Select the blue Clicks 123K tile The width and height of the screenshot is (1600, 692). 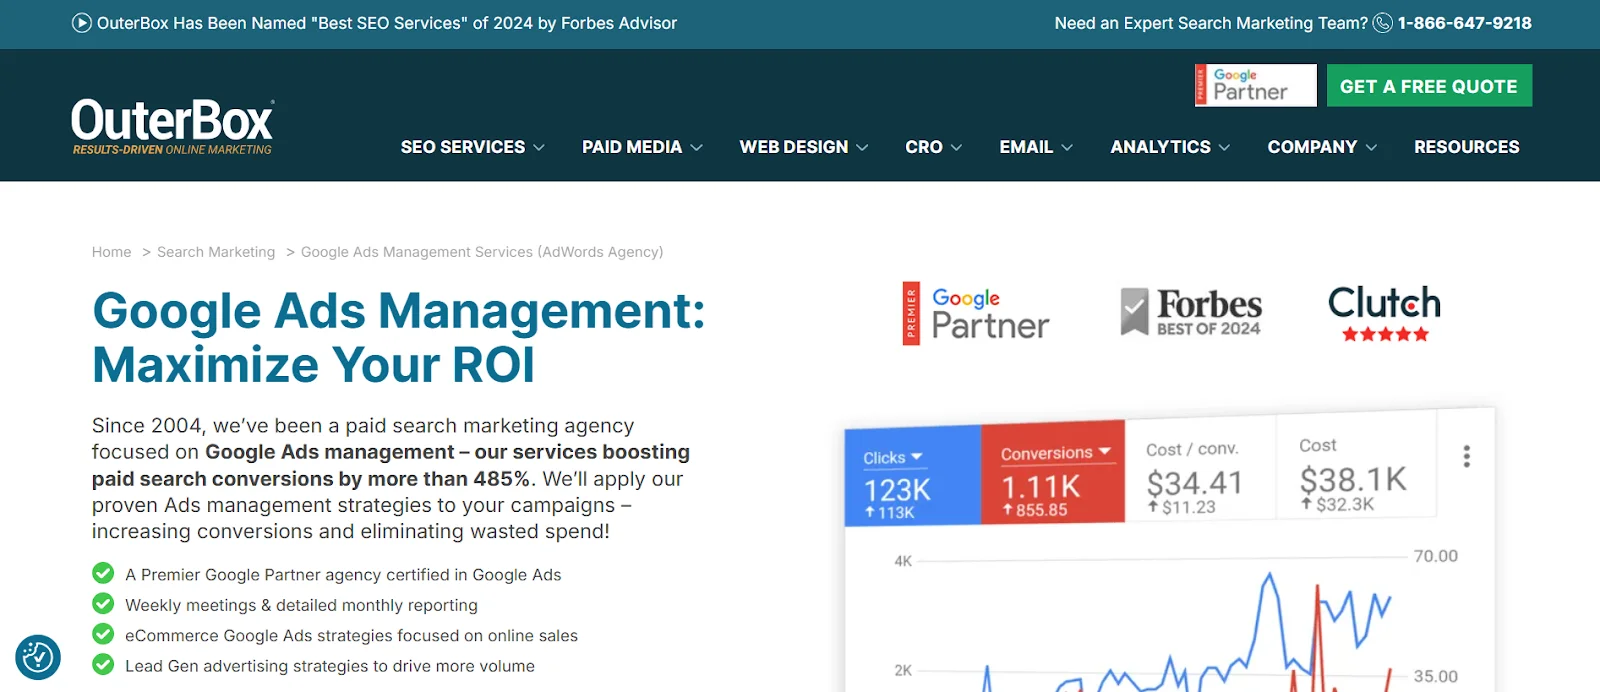913,476
